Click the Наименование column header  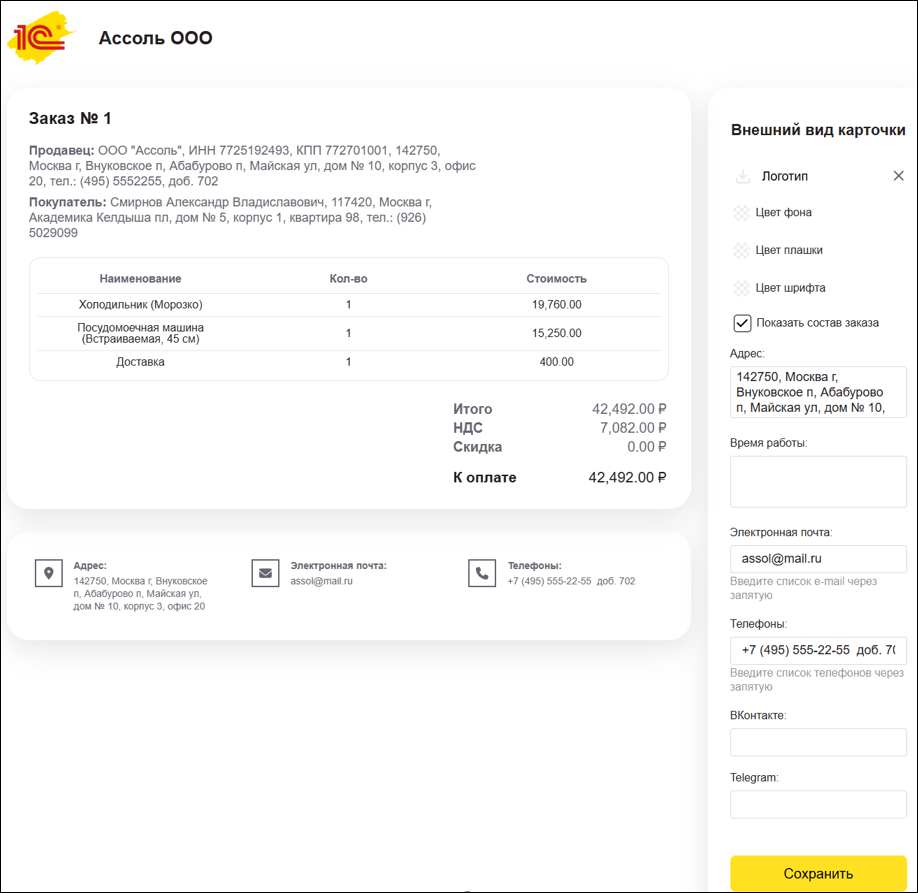[x=140, y=279]
